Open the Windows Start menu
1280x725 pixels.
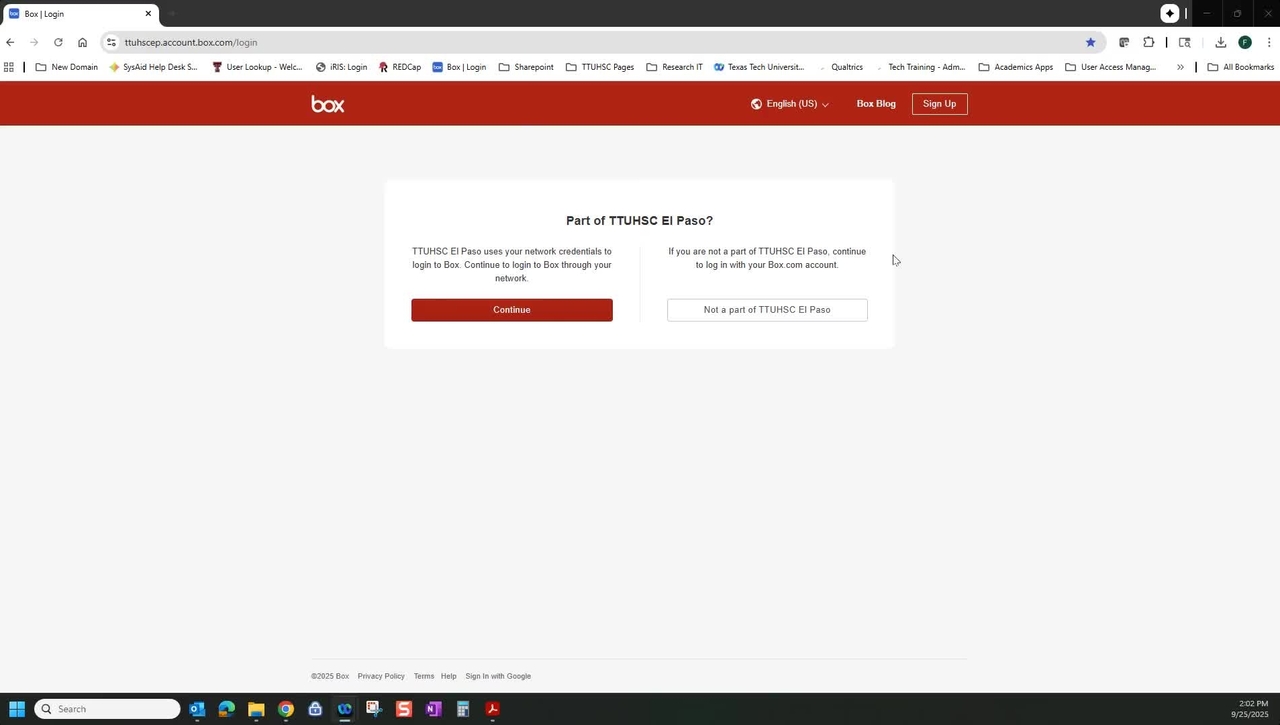[x=16, y=709]
